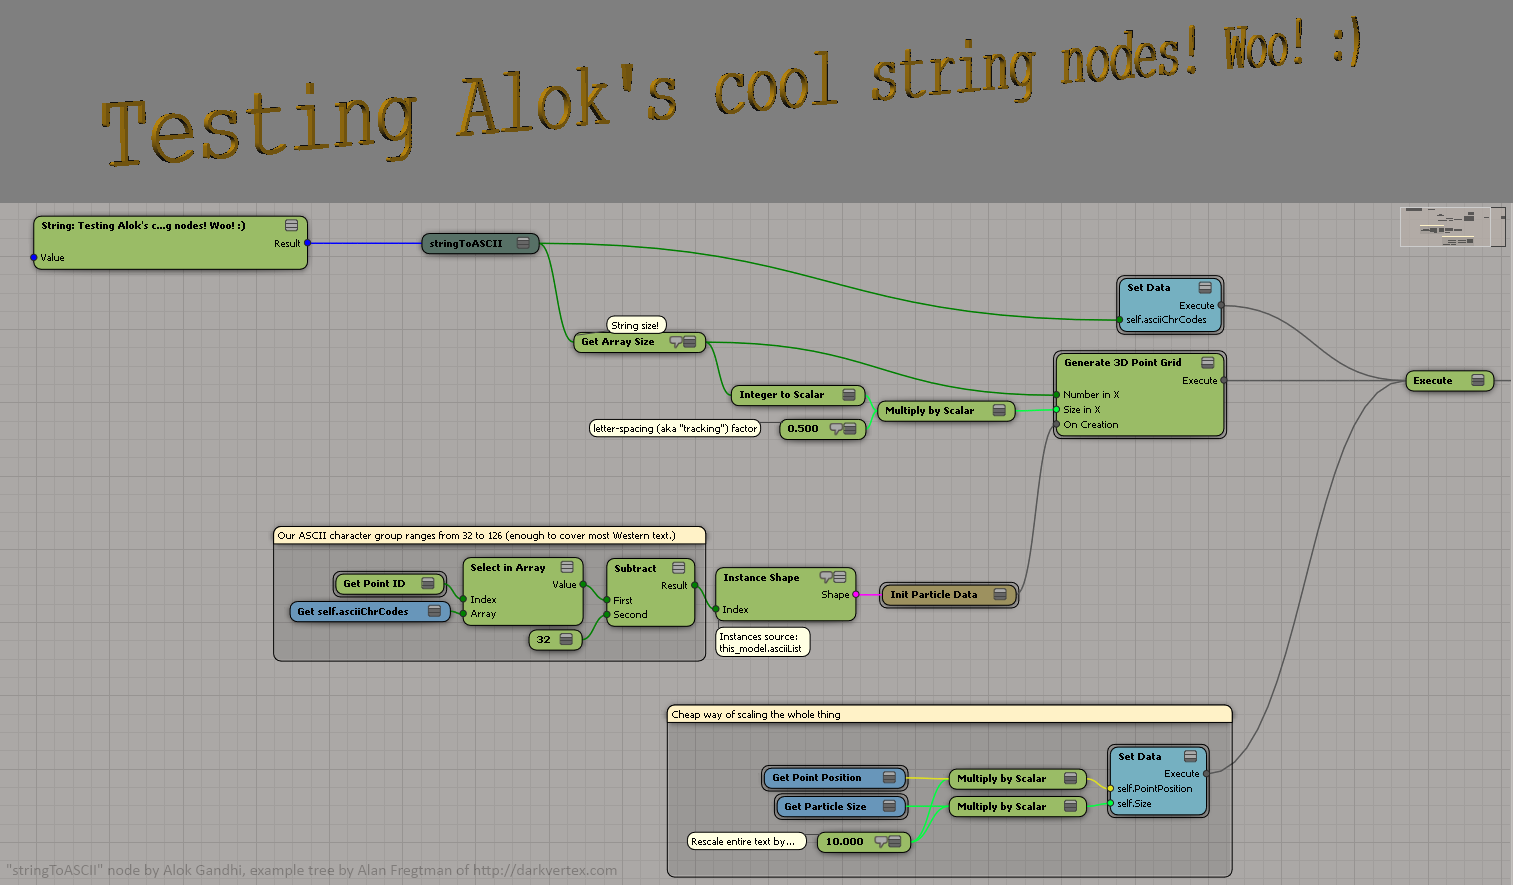
Task: Click the collapse icon on Init Particle Data
Action: (x=999, y=595)
